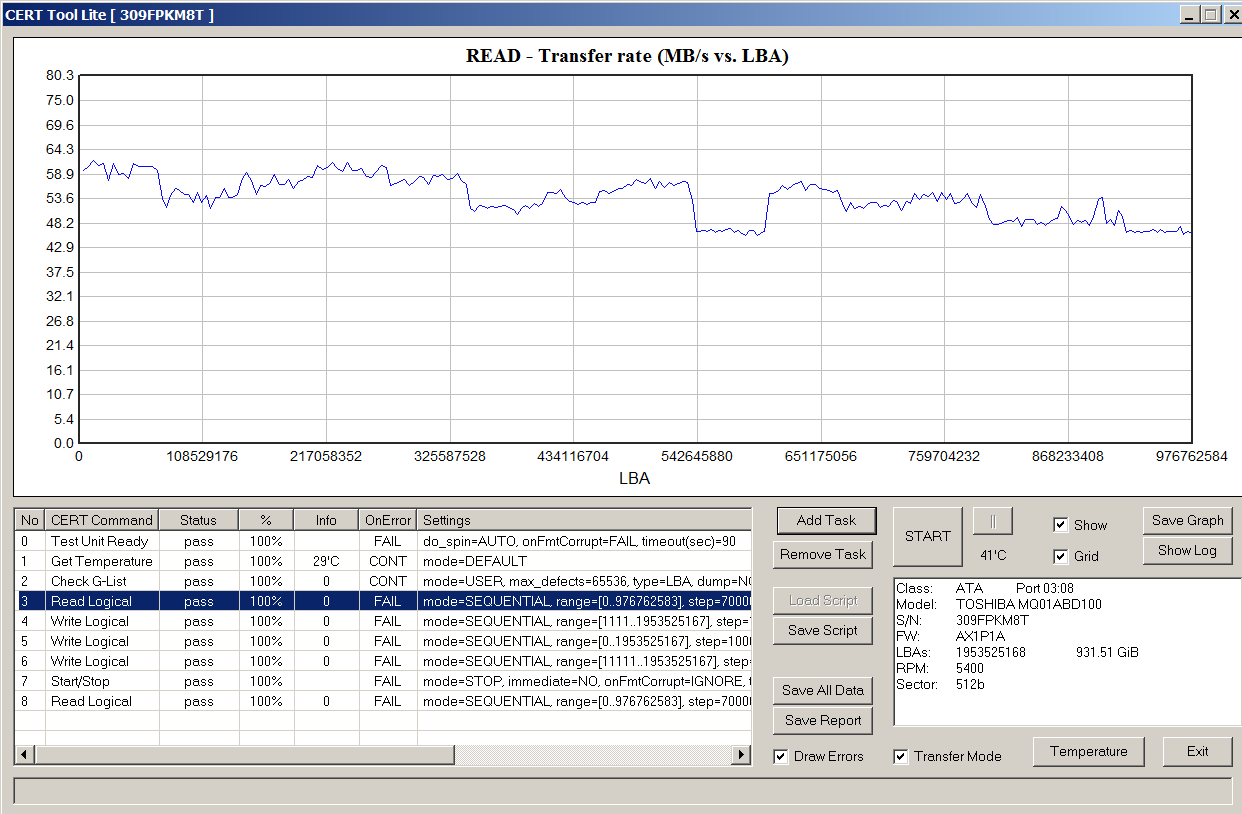The height and width of the screenshot is (814, 1242).
Task: Click Save Report button
Action: point(823,720)
